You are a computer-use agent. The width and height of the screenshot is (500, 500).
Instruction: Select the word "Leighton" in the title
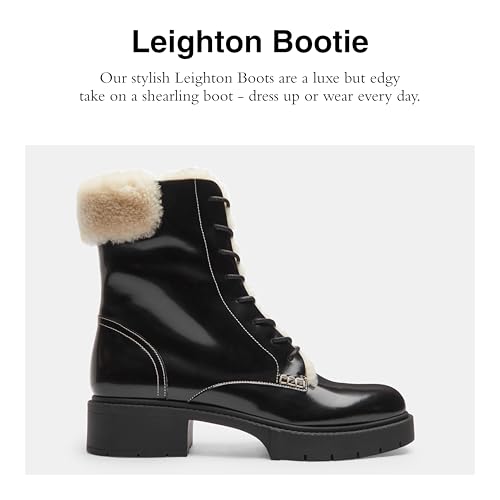[197, 42]
